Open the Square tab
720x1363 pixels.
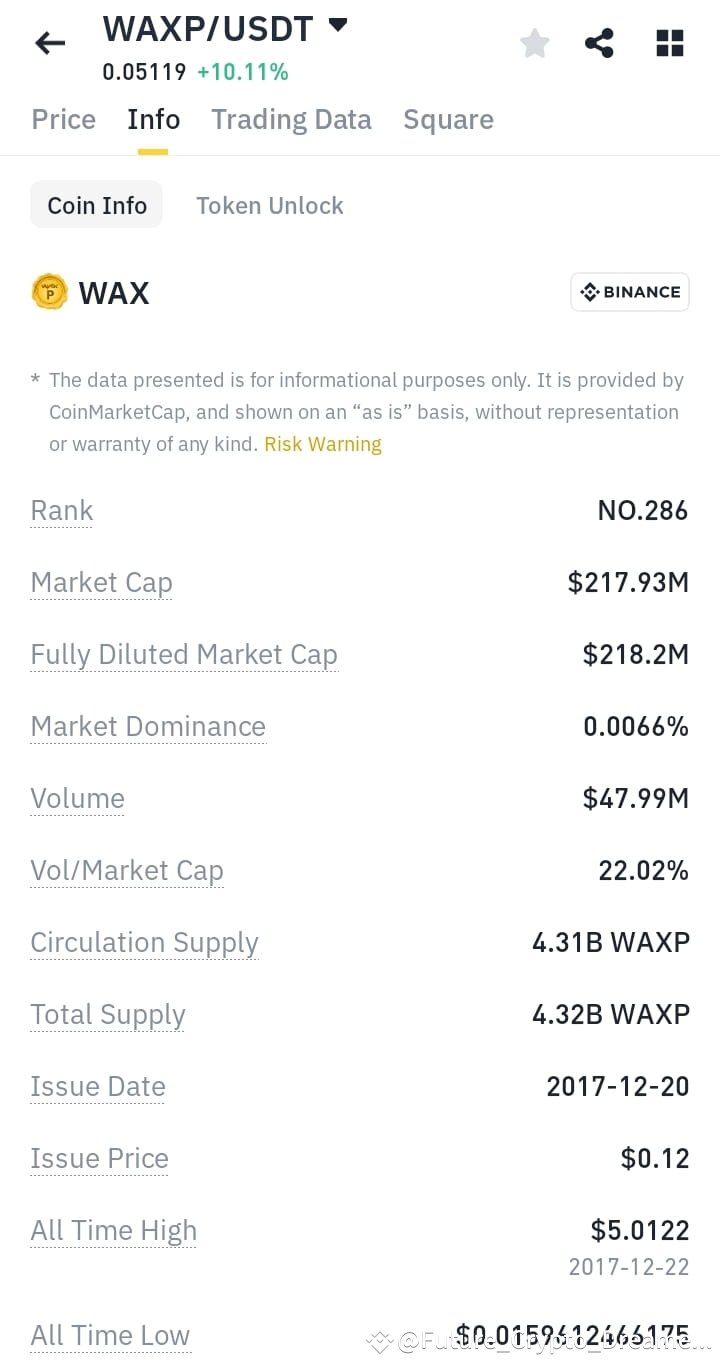coord(448,119)
